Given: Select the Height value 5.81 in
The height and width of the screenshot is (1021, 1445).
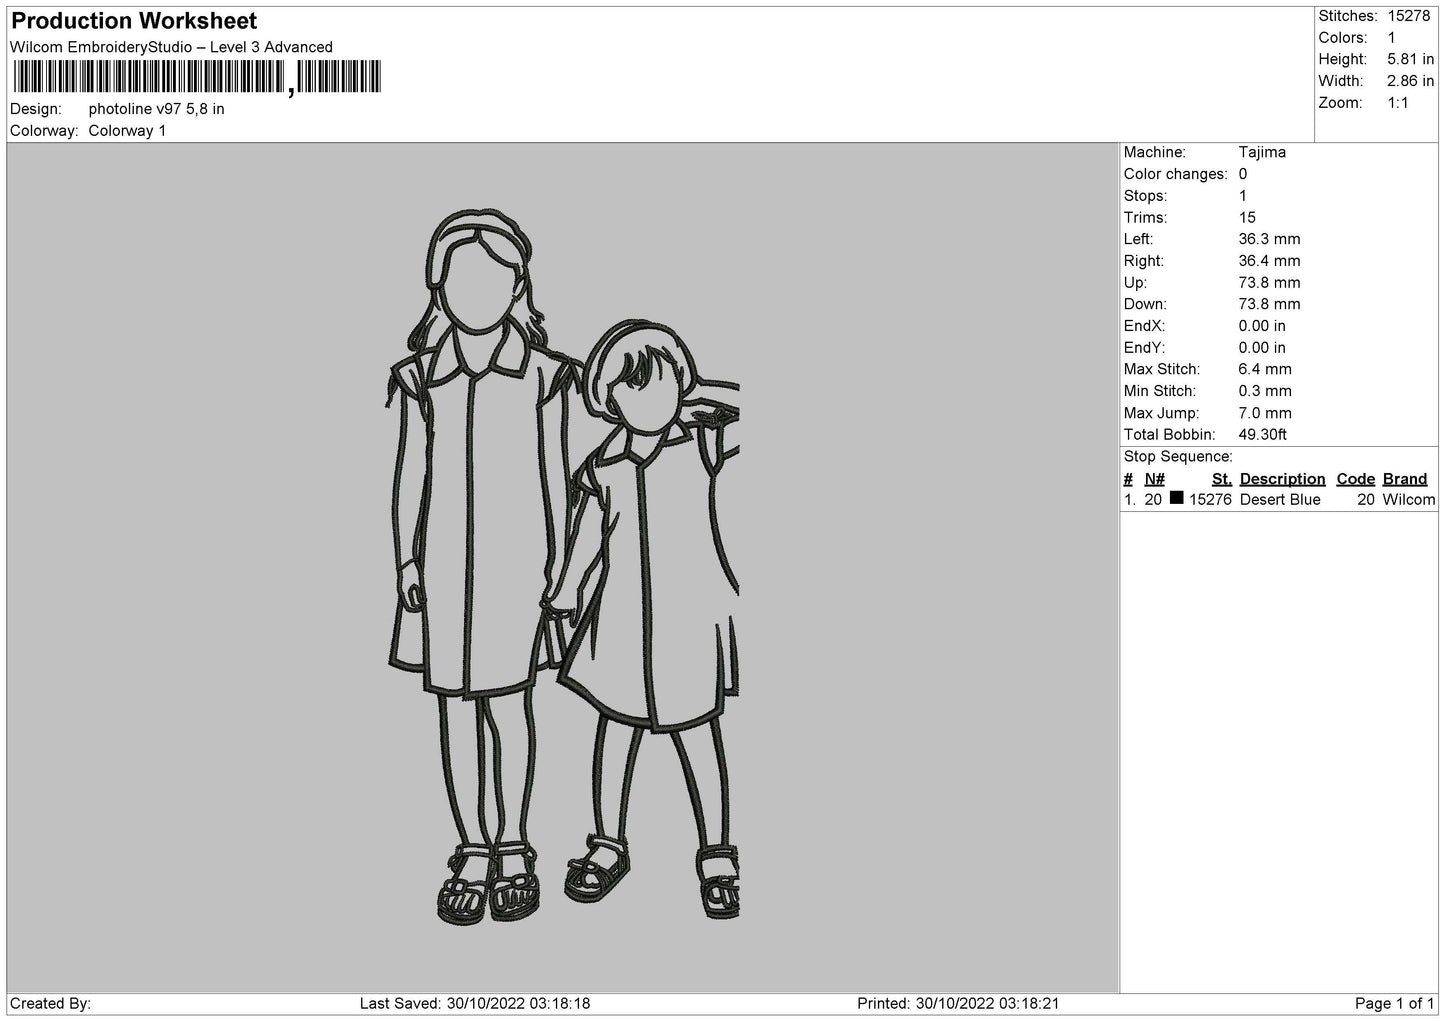Looking at the screenshot, I should (1410, 60).
